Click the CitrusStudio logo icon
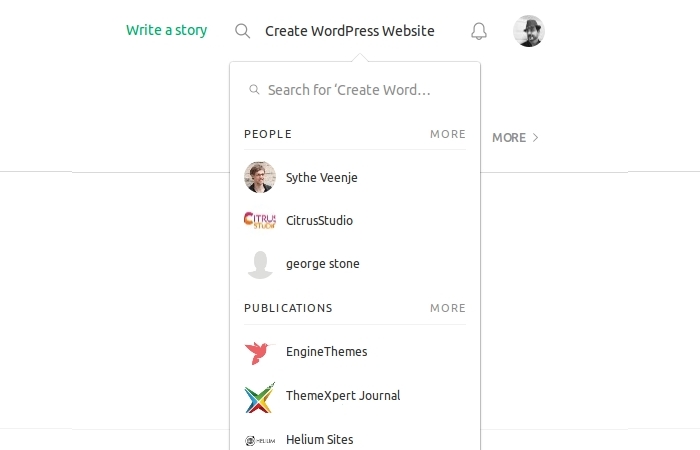The image size is (700, 450). pos(260,220)
